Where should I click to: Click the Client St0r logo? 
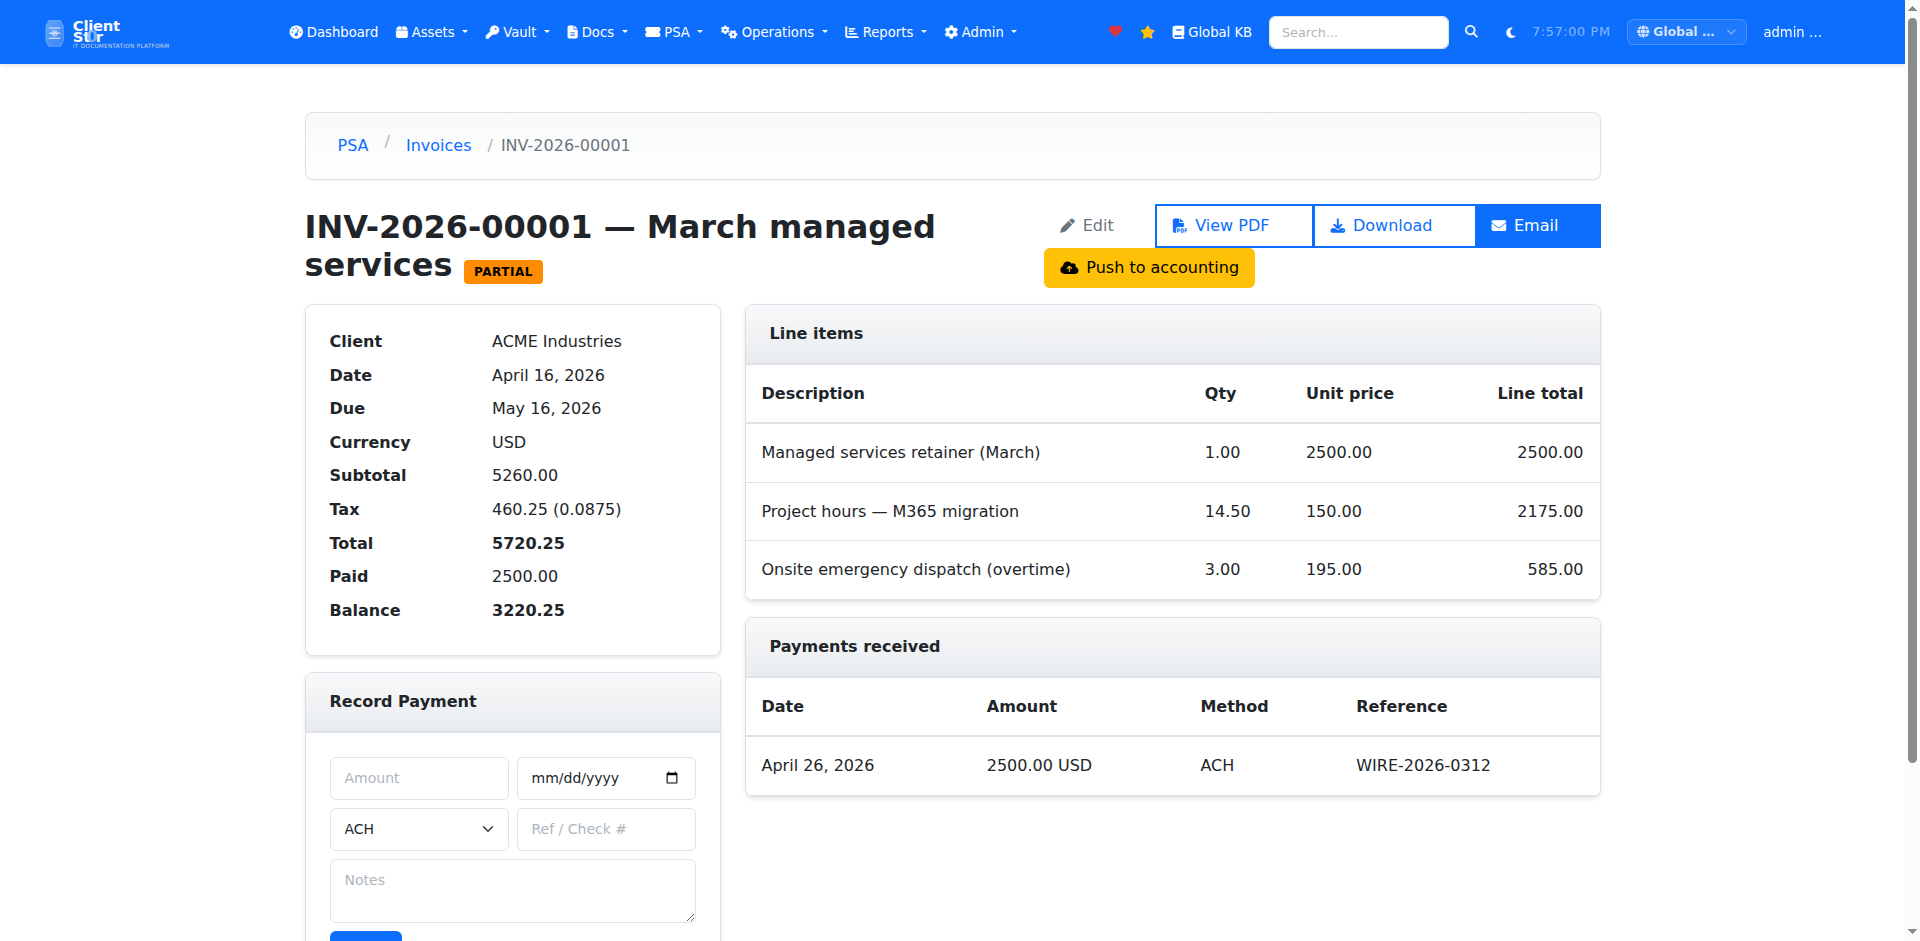pos(107,33)
